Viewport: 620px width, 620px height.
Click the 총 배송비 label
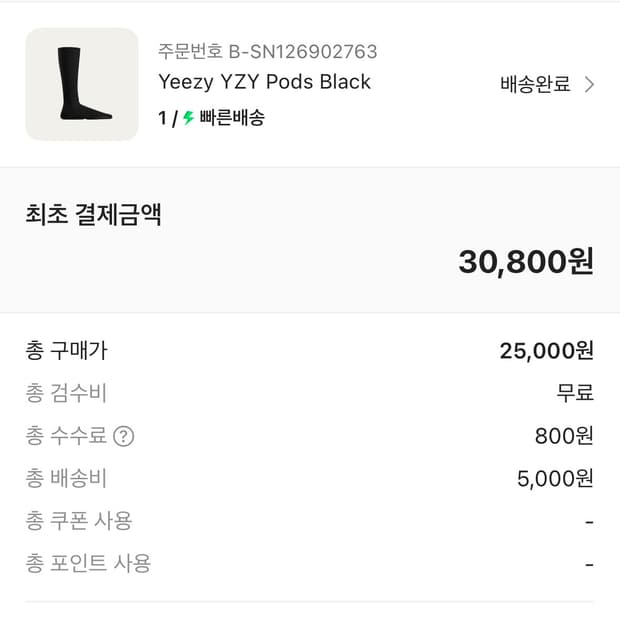[x=66, y=478]
